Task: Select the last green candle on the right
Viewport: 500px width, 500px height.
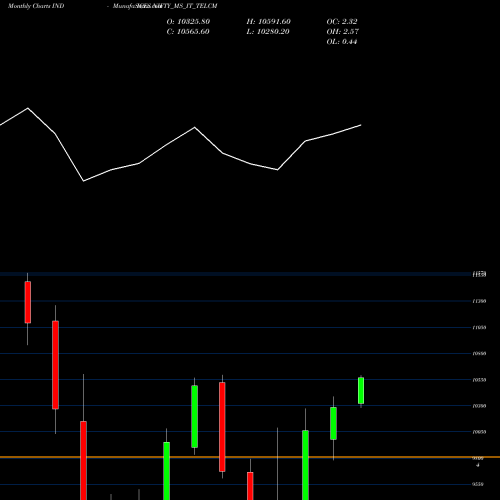Action: [361, 391]
